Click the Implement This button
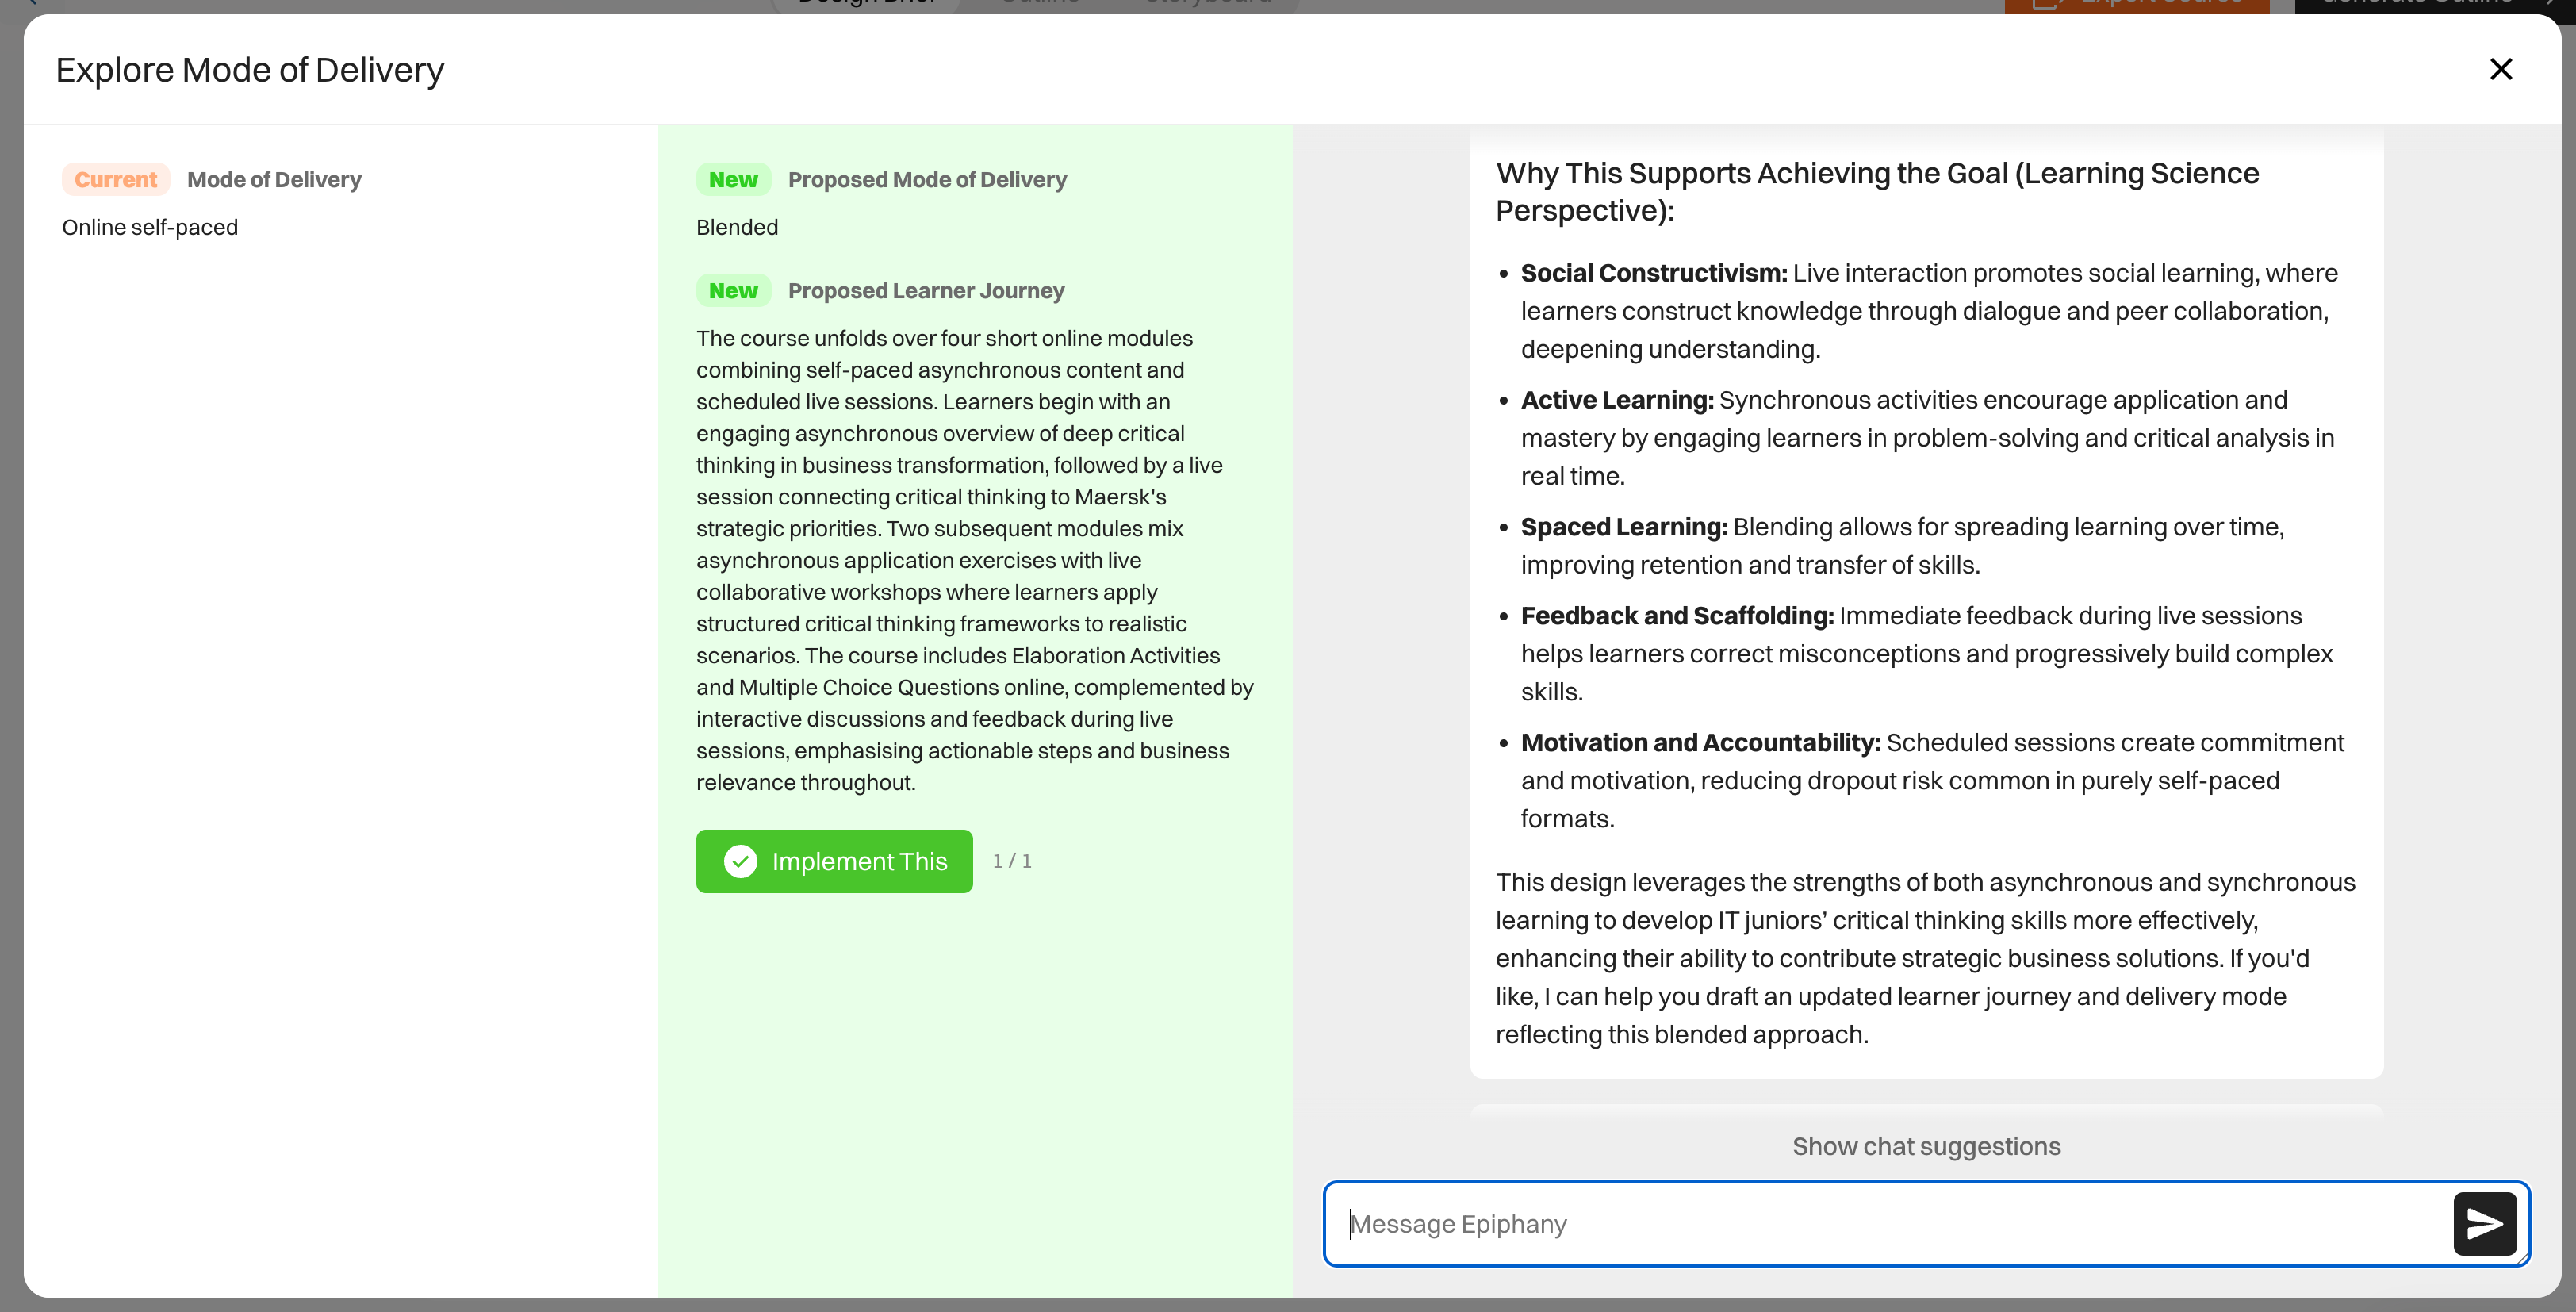This screenshot has height=1312, width=2576. [834, 861]
